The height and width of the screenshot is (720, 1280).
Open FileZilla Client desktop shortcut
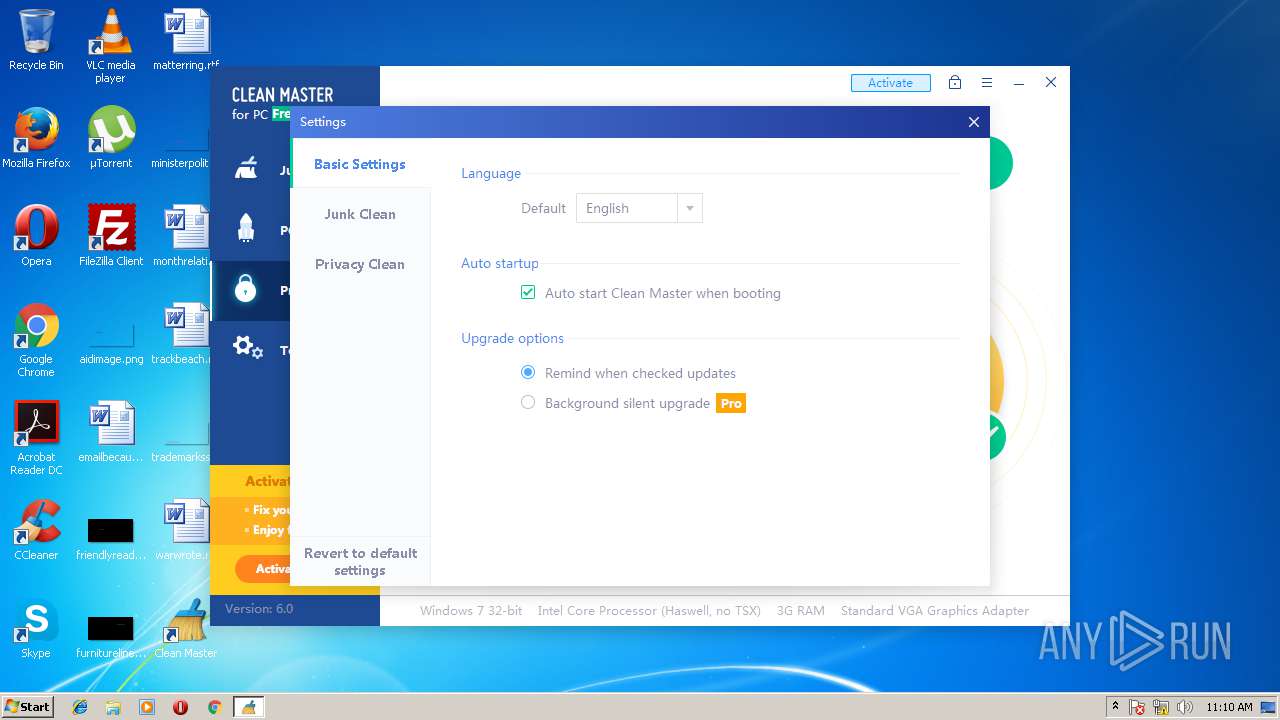coord(111,236)
